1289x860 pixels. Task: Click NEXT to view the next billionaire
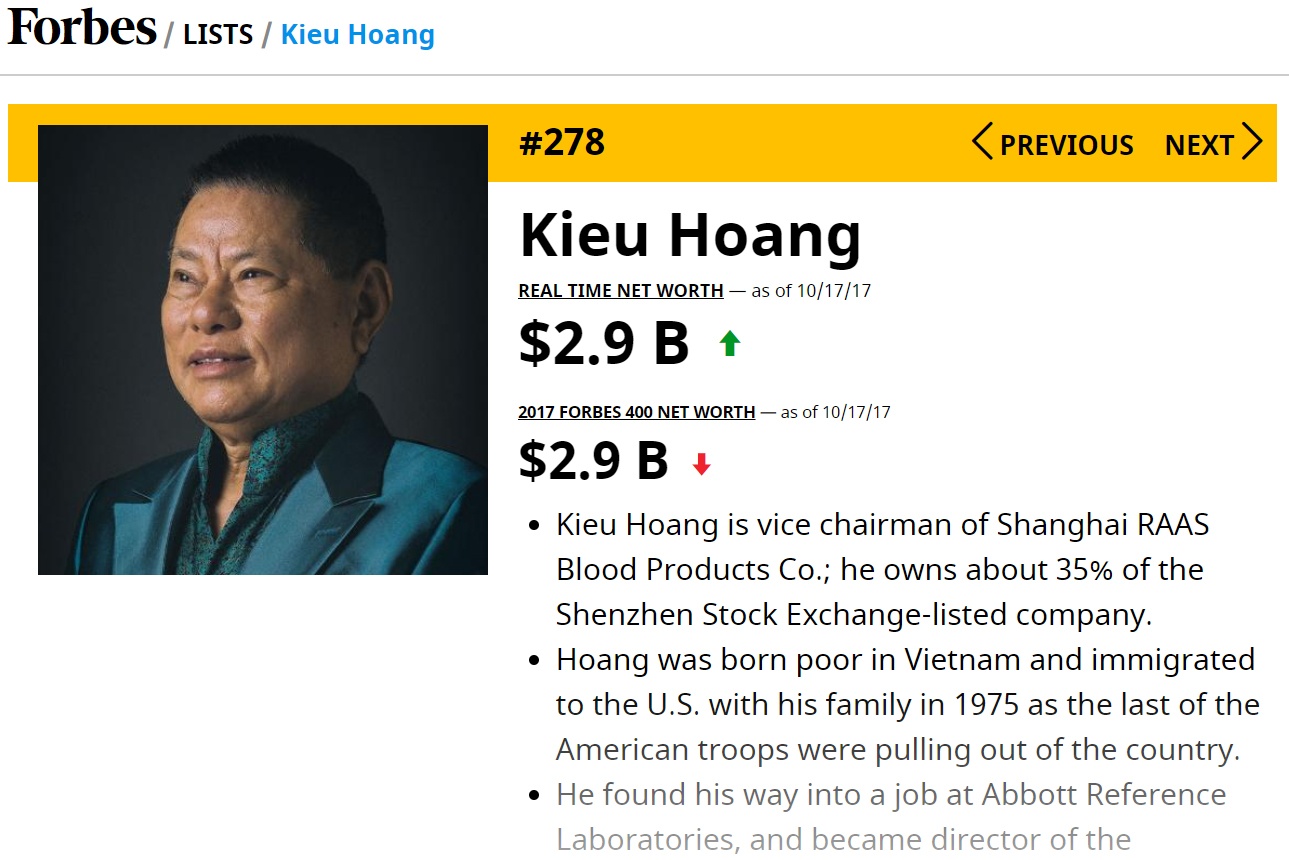(x=1199, y=143)
